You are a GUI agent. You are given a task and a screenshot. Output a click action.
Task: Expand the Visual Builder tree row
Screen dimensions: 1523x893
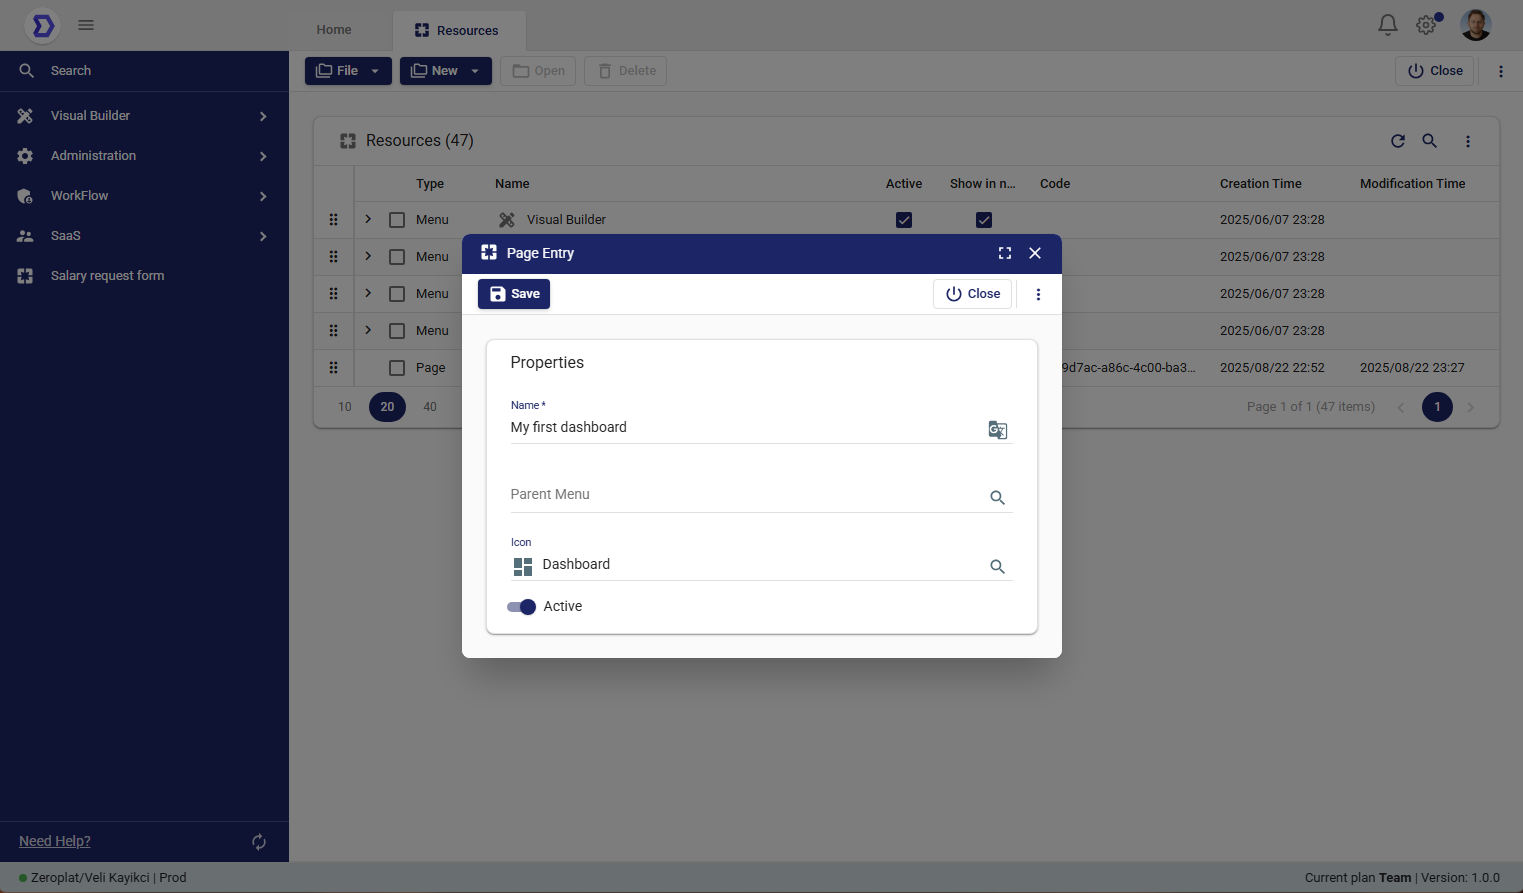368,220
